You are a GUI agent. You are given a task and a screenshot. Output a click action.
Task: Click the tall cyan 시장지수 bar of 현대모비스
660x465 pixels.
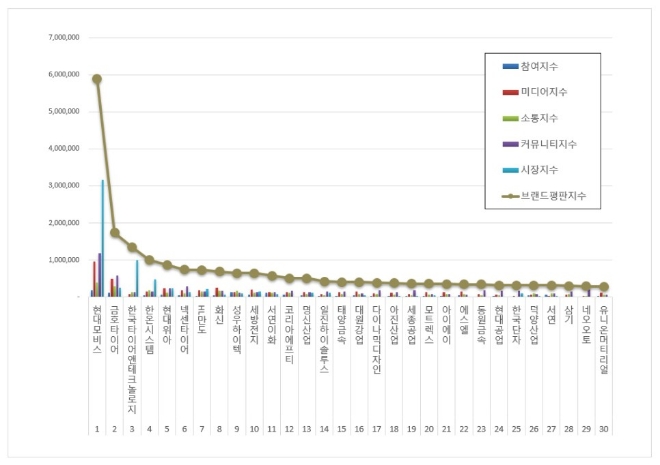(x=103, y=240)
